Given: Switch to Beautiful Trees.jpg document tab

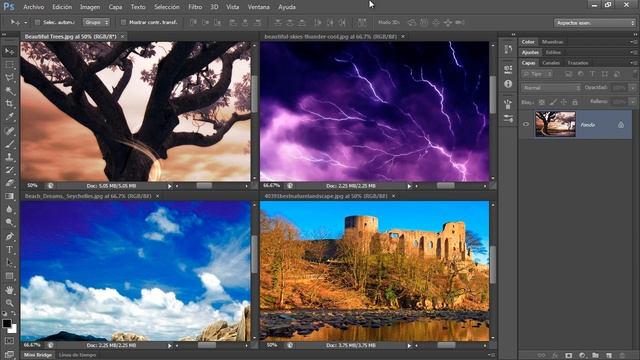Looking at the screenshot, I should click(71, 36).
